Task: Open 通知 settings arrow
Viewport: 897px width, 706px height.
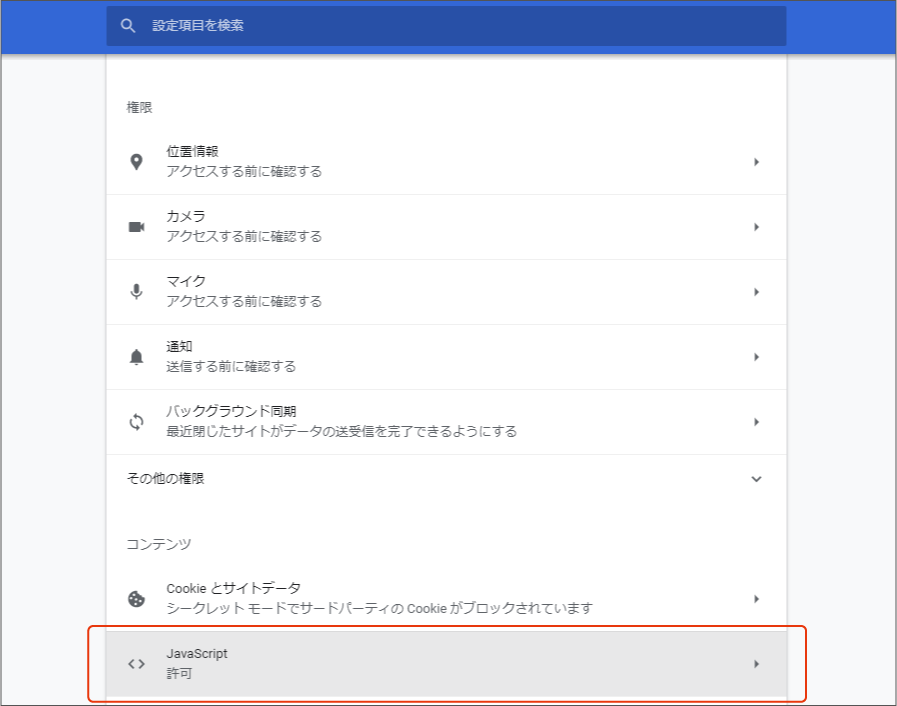Action: (x=756, y=357)
